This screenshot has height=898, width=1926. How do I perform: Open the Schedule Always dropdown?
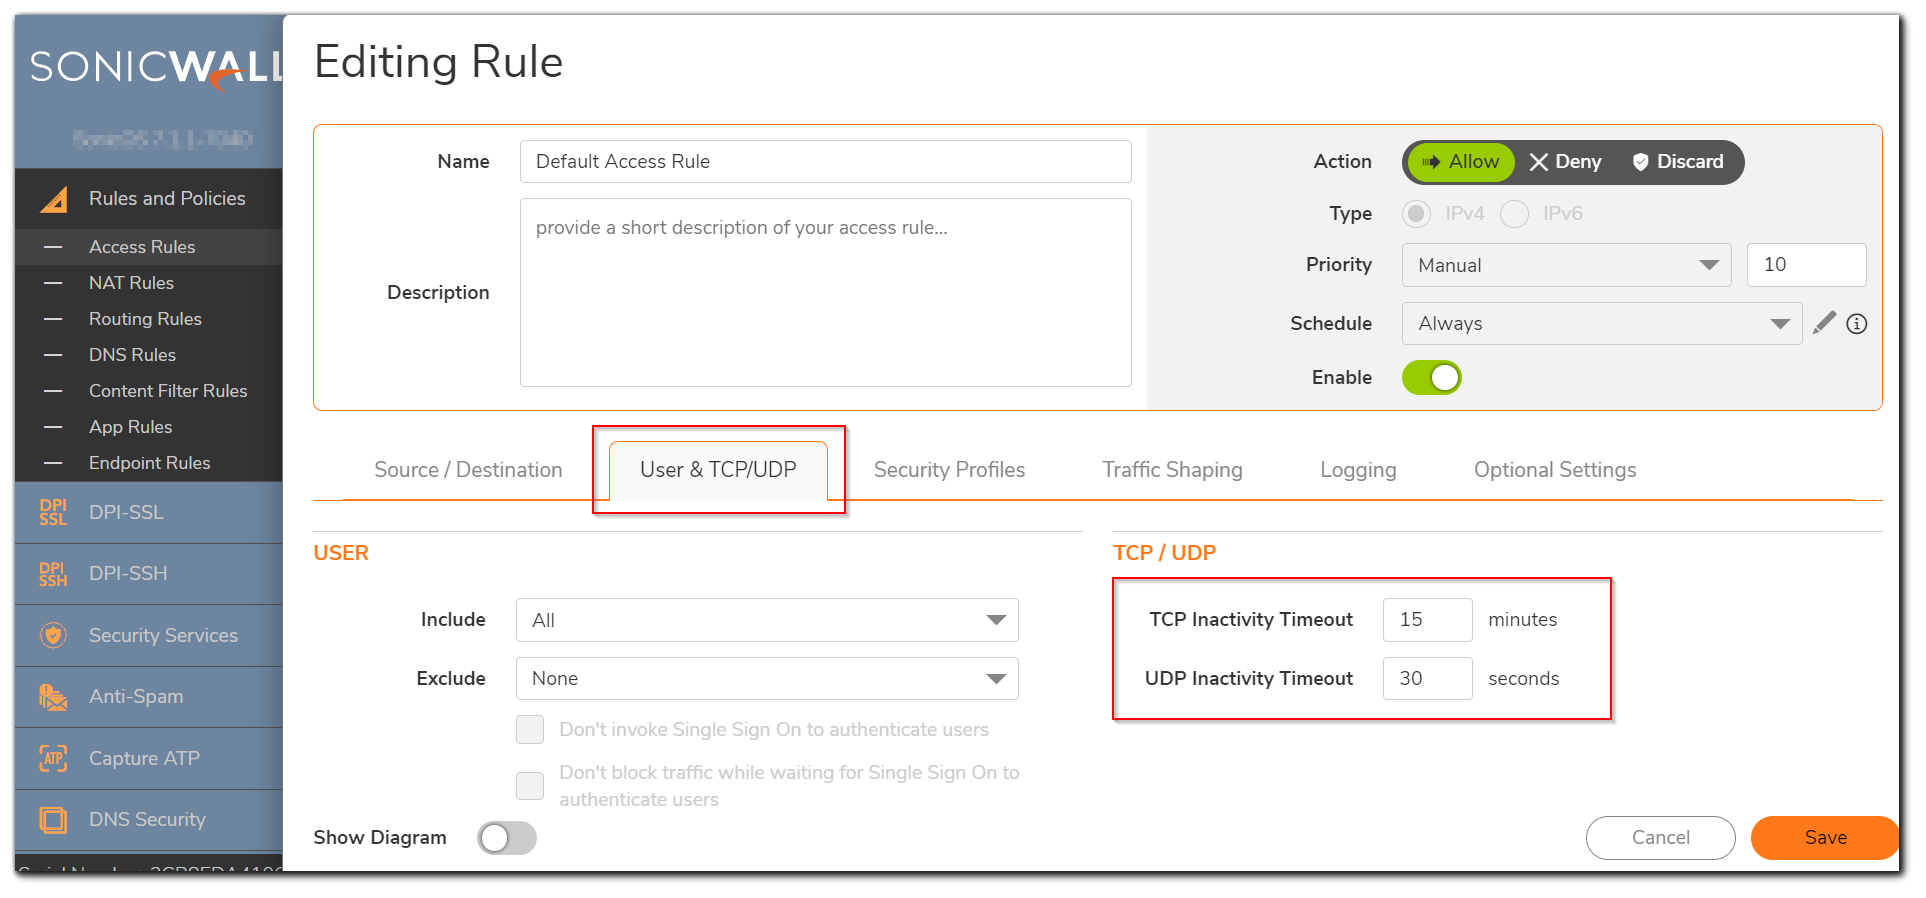(x=1602, y=324)
